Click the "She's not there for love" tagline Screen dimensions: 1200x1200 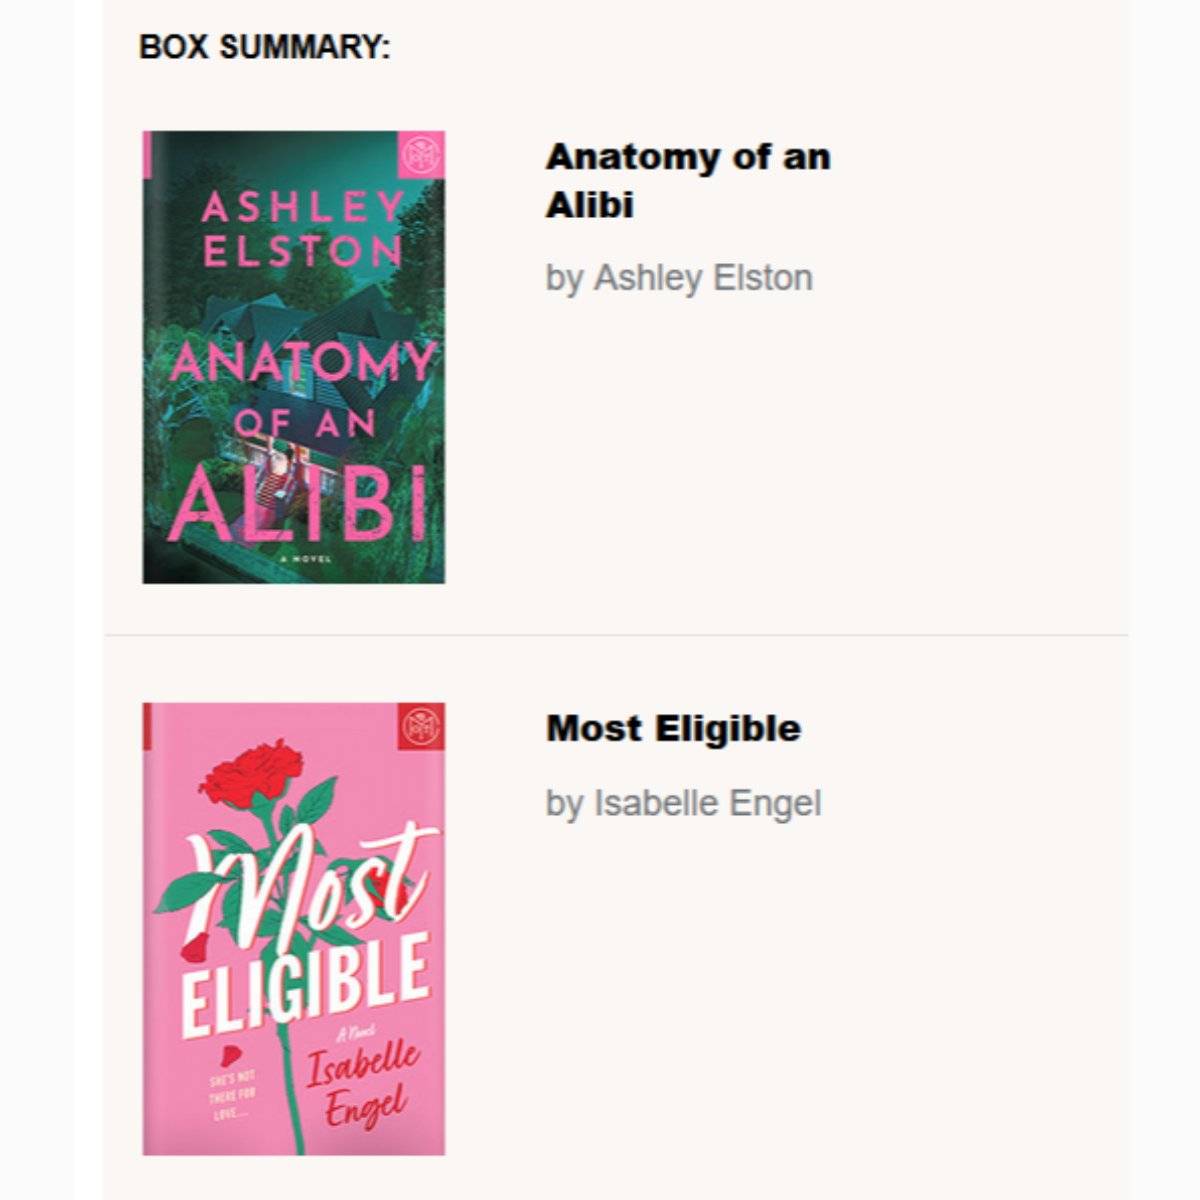(x=232, y=1096)
